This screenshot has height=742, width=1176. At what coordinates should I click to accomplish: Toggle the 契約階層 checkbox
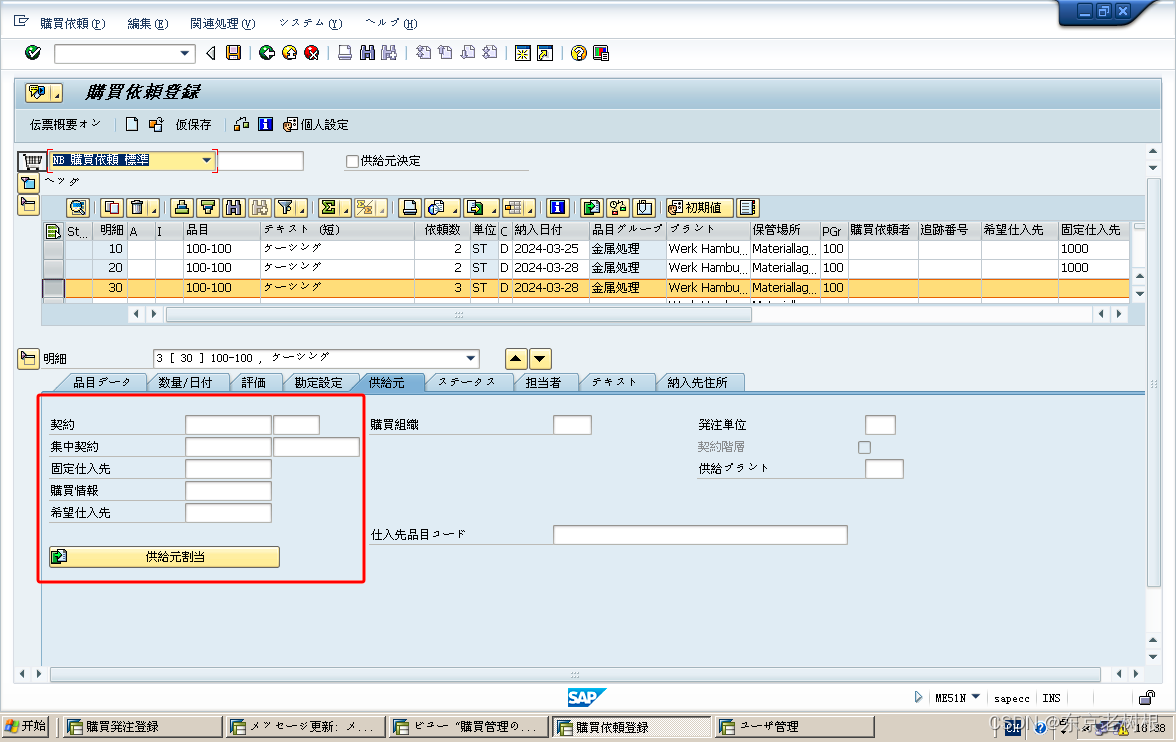864,447
